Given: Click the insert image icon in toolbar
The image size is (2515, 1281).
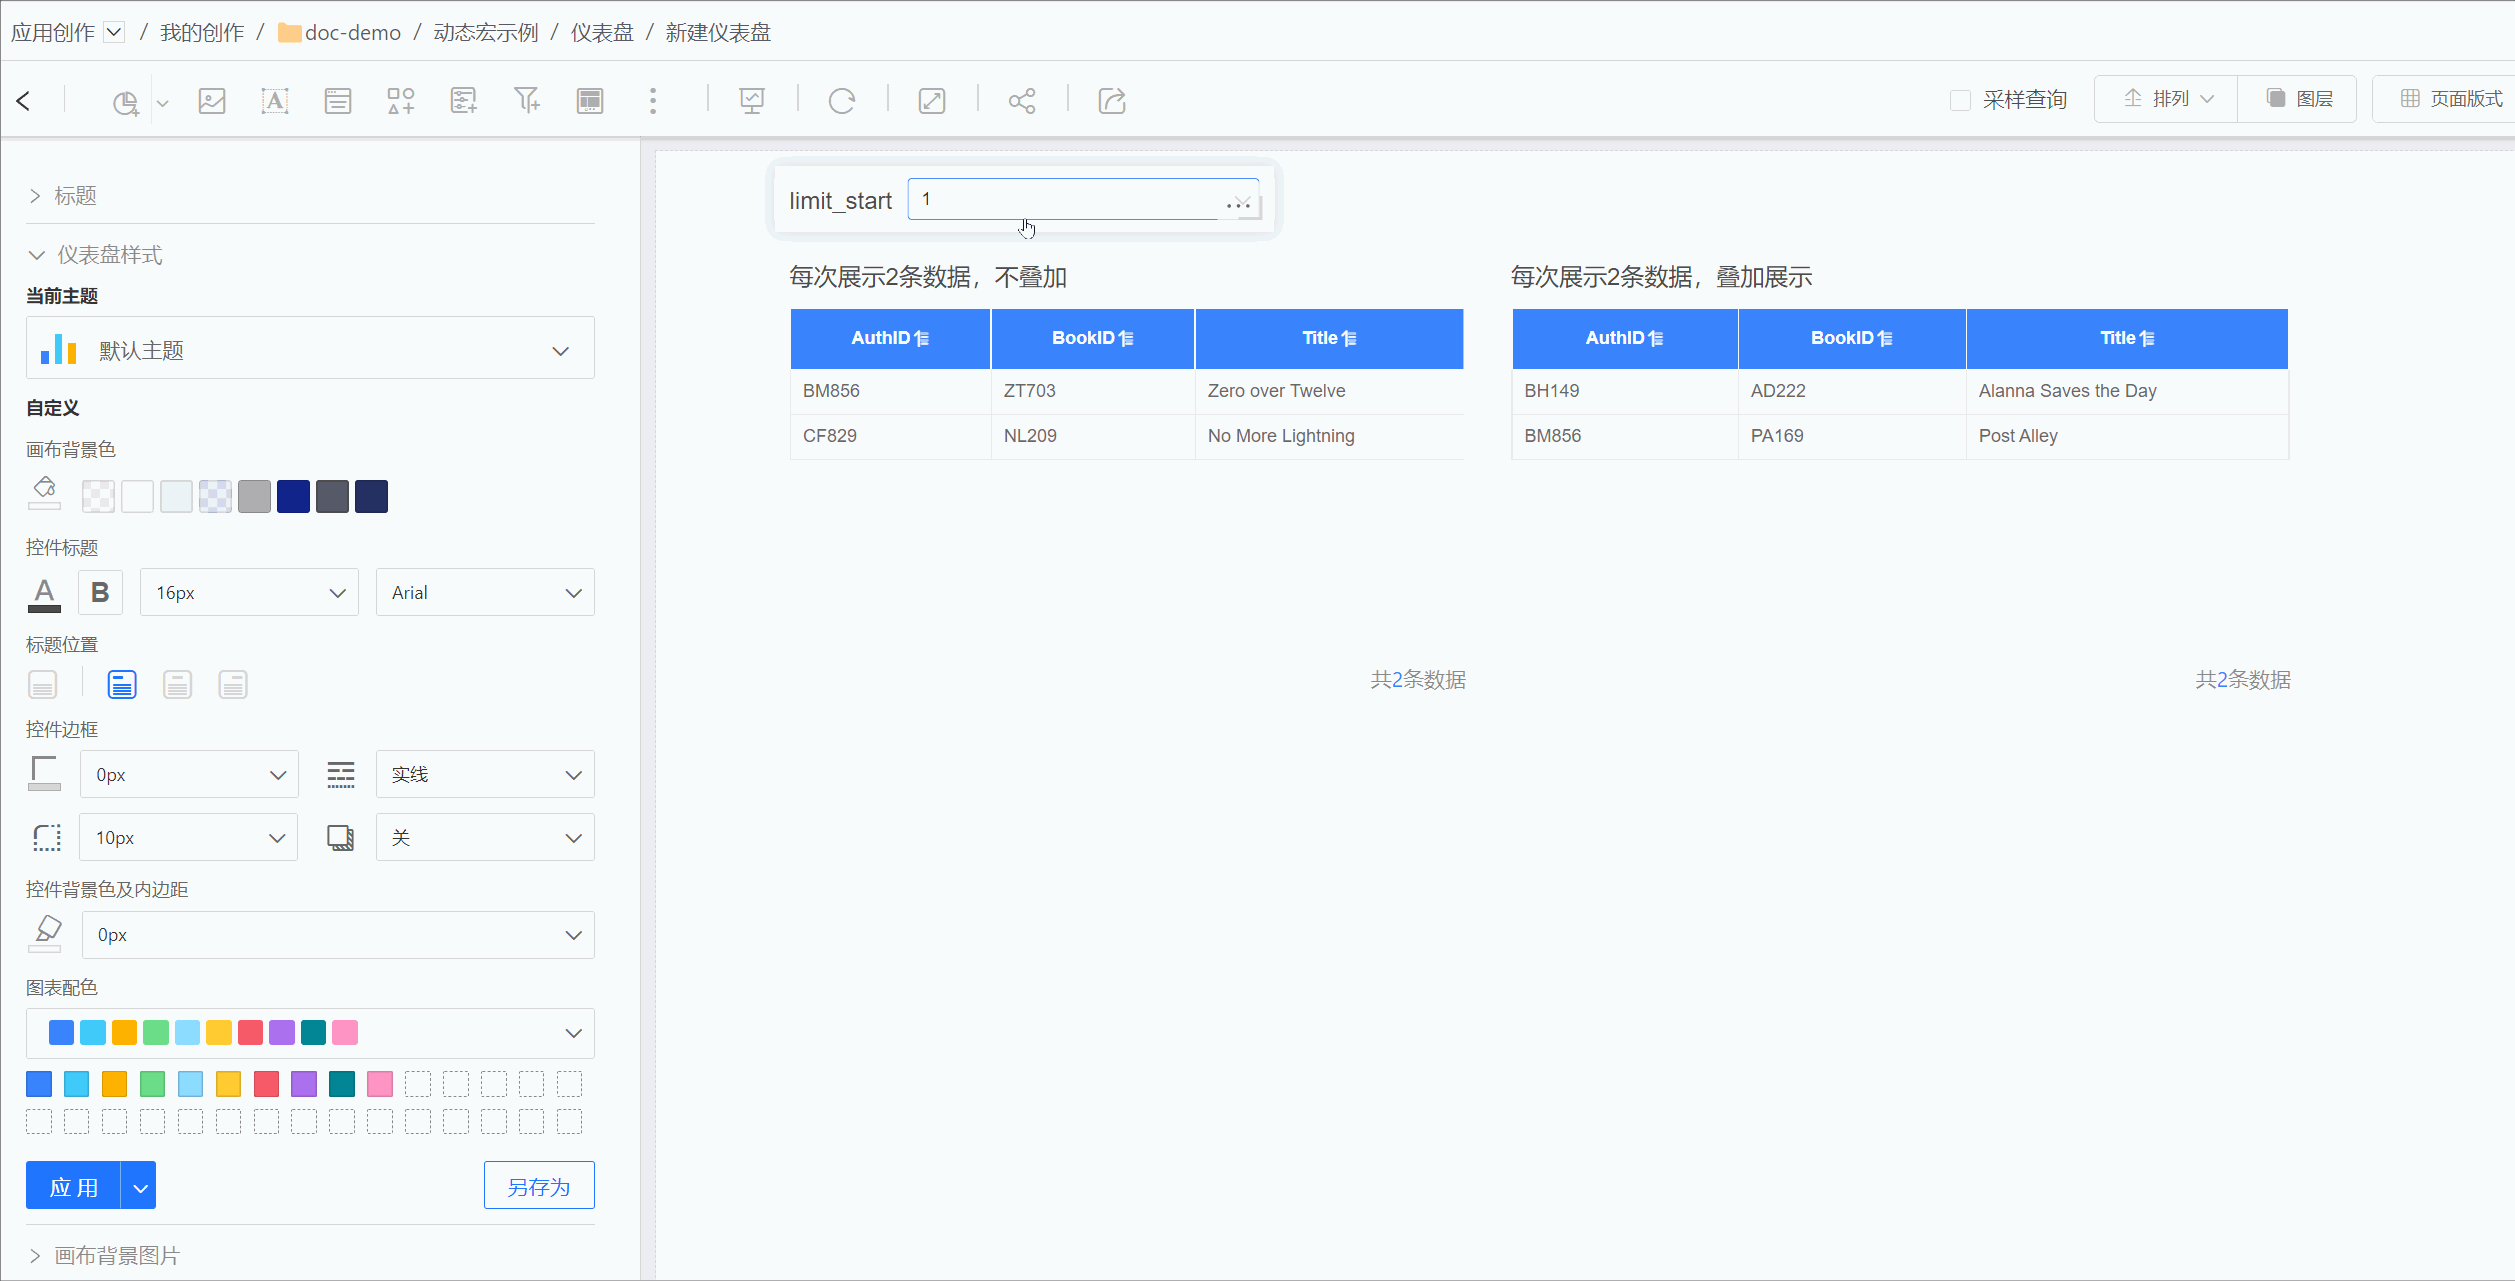Looking at the screenshot, I should [212, 101].
